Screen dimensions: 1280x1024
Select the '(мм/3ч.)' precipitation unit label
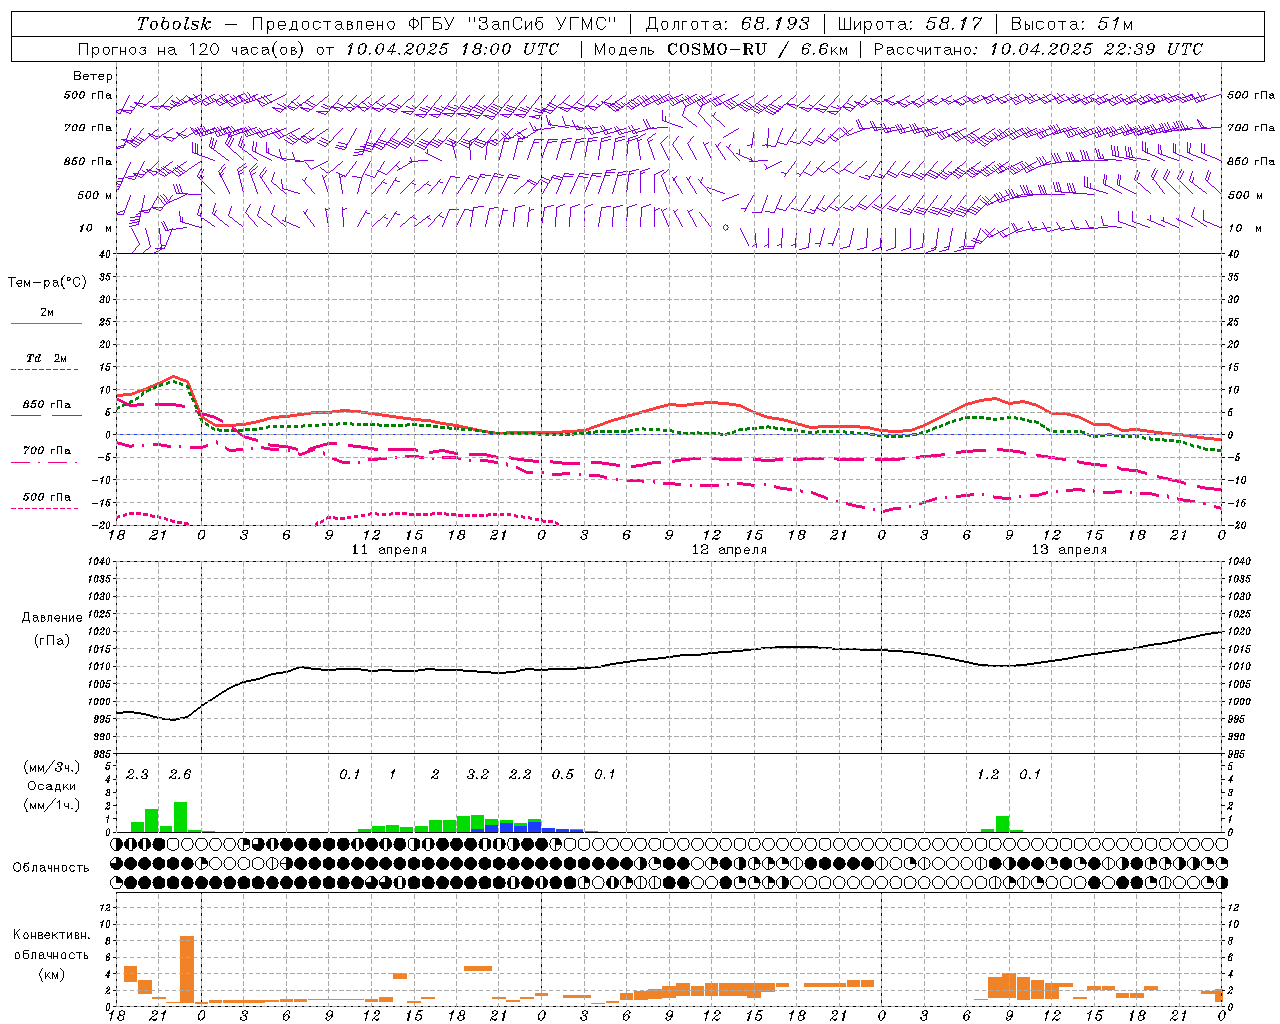(x=51, y=768)
